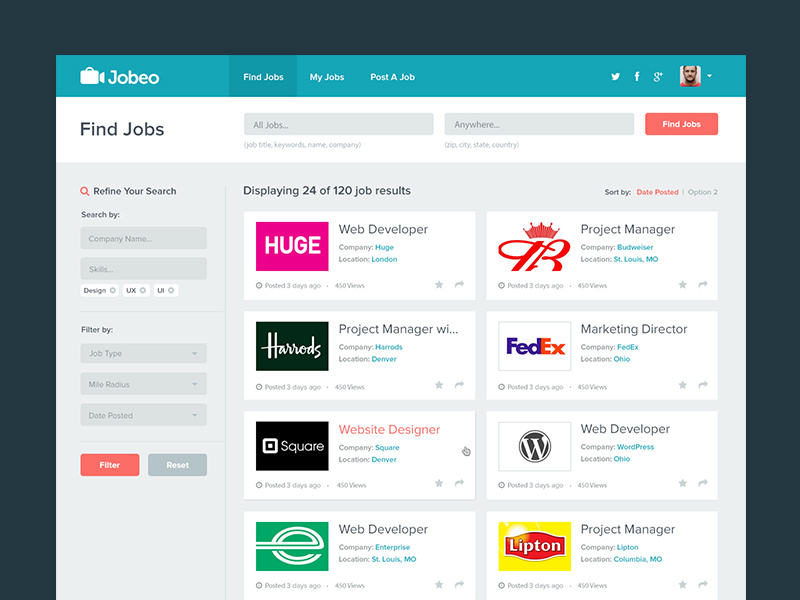Click the red Find Jobs search button
The width and height of the screenshot is (800, 600).
click(681, 124)
